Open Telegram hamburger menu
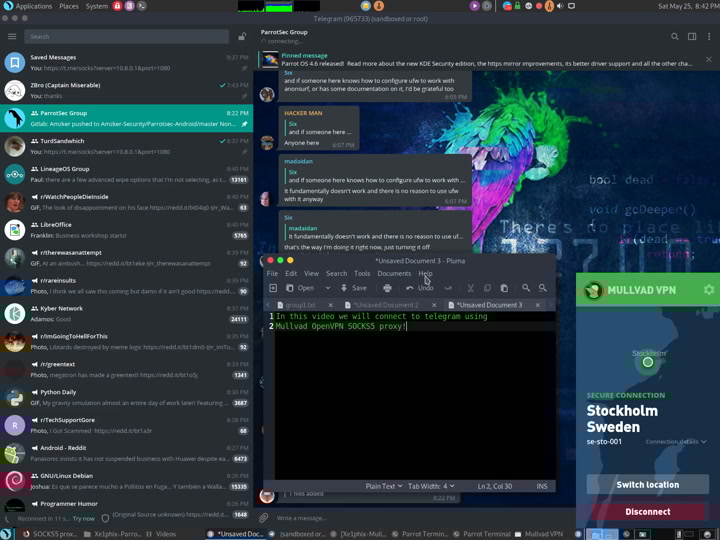The width and height of the screenshot is (720, 540). coord(12,36)
